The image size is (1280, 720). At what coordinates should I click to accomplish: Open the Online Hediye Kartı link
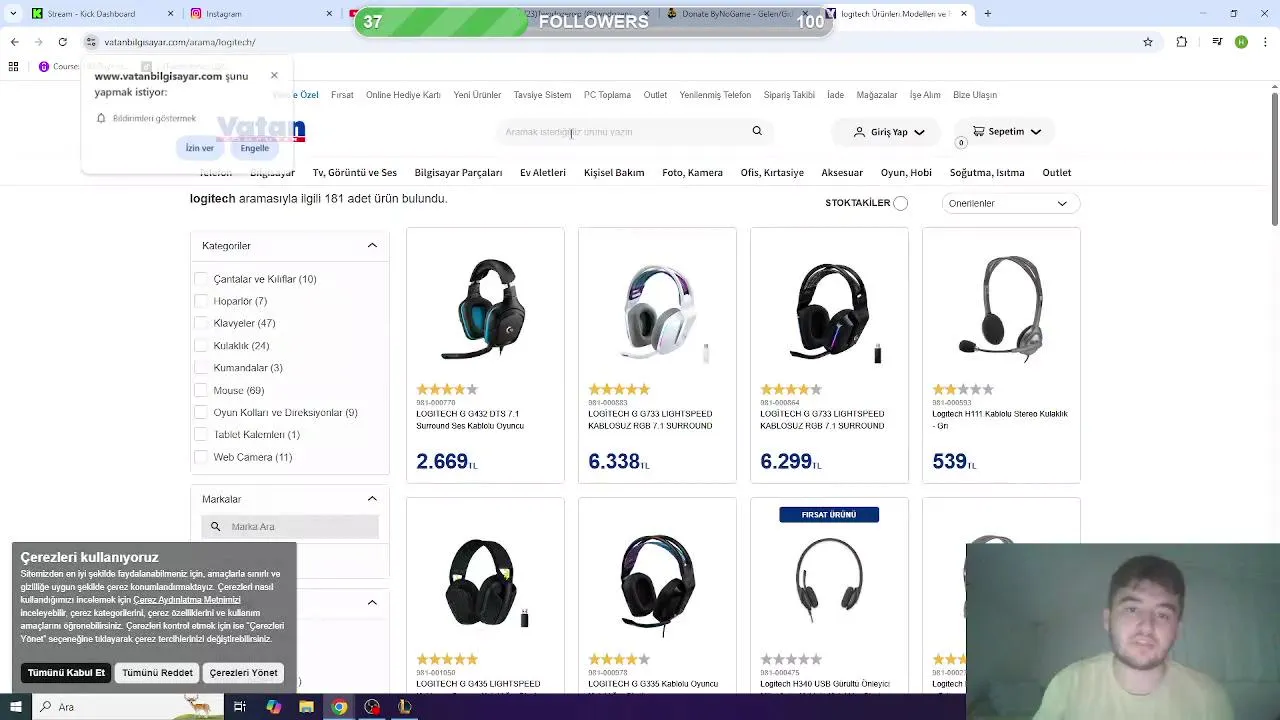point(403,95)
